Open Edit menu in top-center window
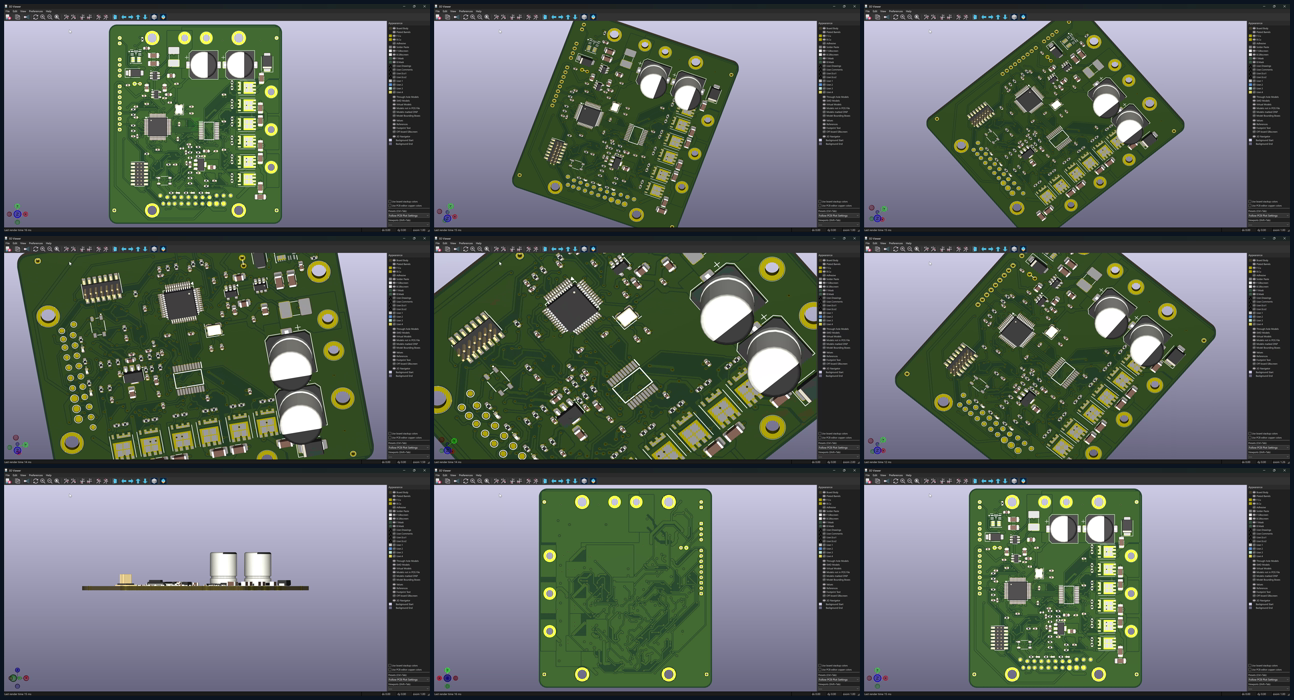This screenshot has height=700, width=1294. tap(445, 11)
